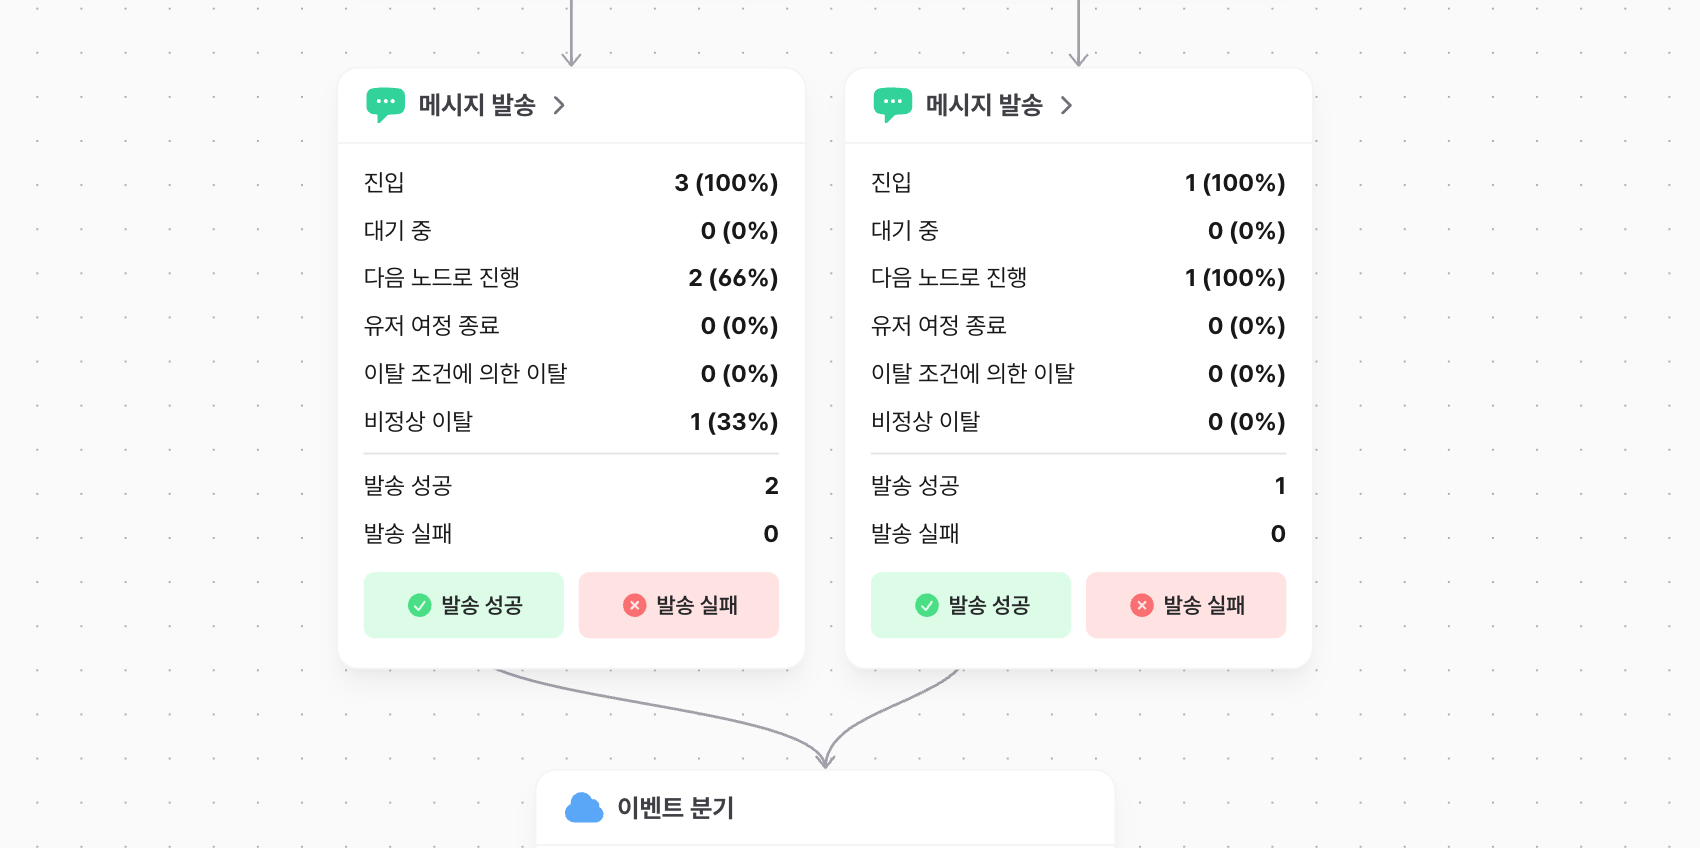
Task: Click the 진입 statistic row showing 3 (100%)
Action: click(571, 183)
